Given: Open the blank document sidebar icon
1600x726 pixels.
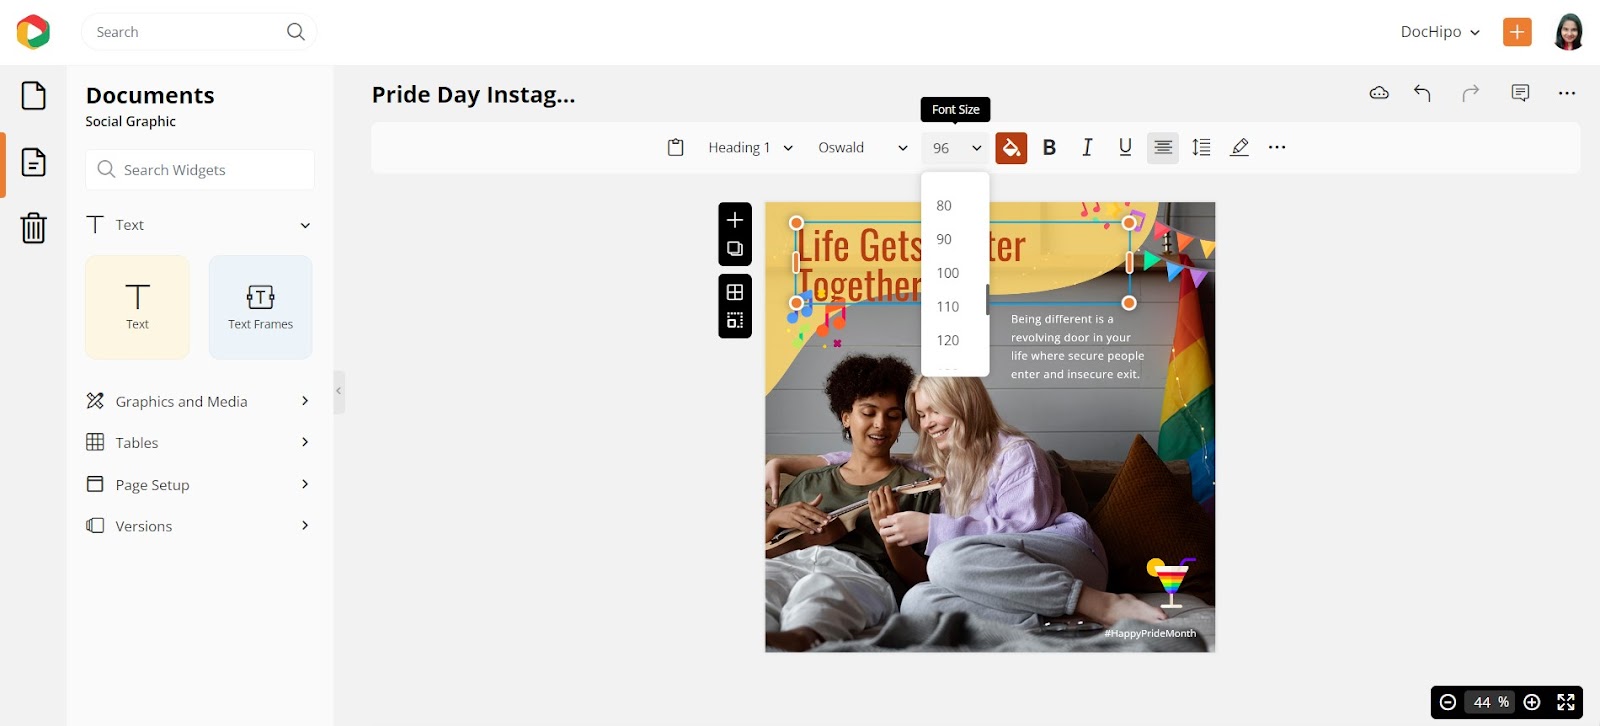Looking at the screenshot, I should [34, 96].
